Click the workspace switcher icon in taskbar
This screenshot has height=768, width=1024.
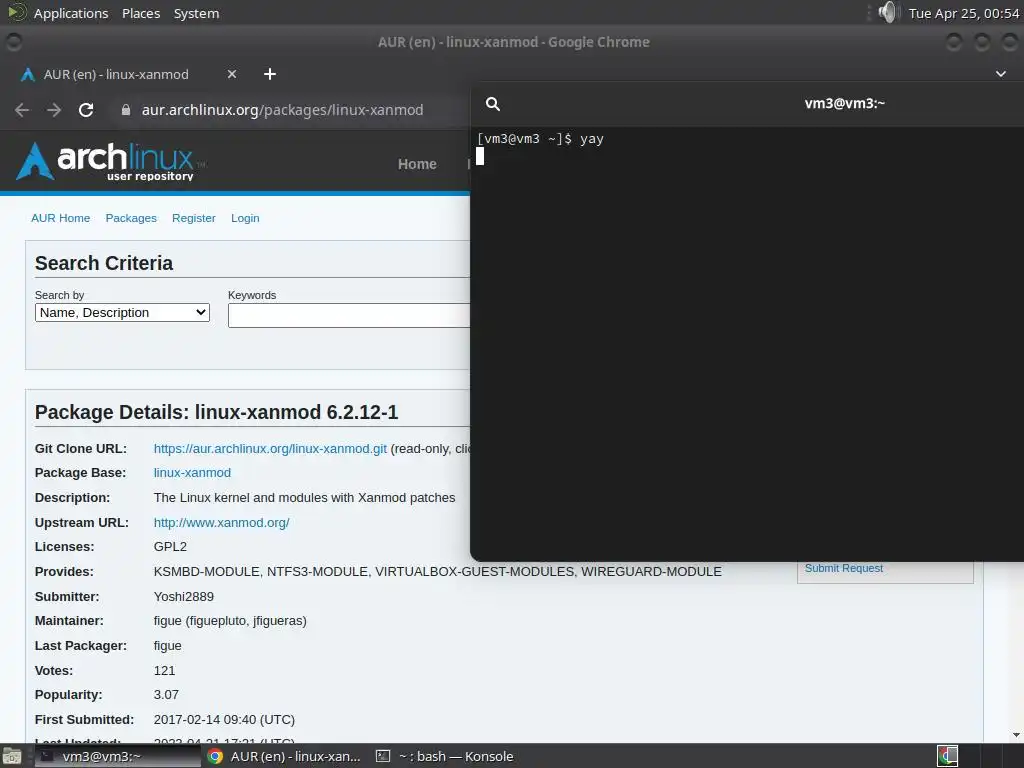[948, 756]
